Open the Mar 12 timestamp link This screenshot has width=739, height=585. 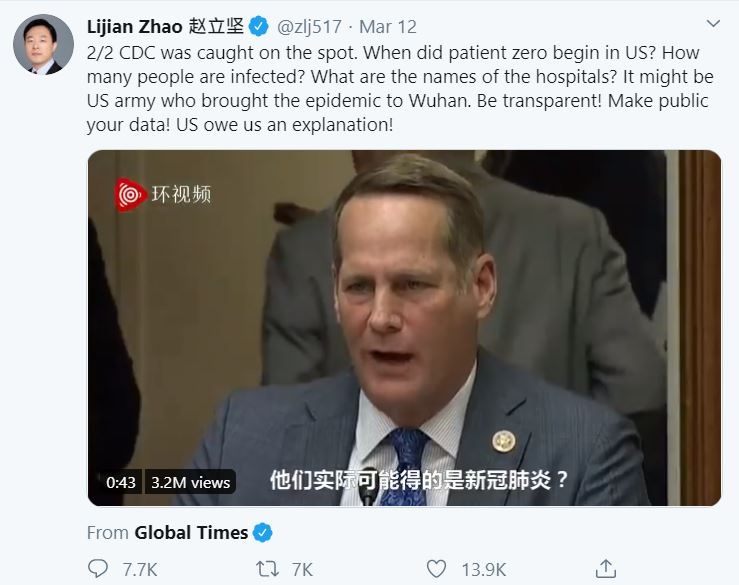[388, 27]
